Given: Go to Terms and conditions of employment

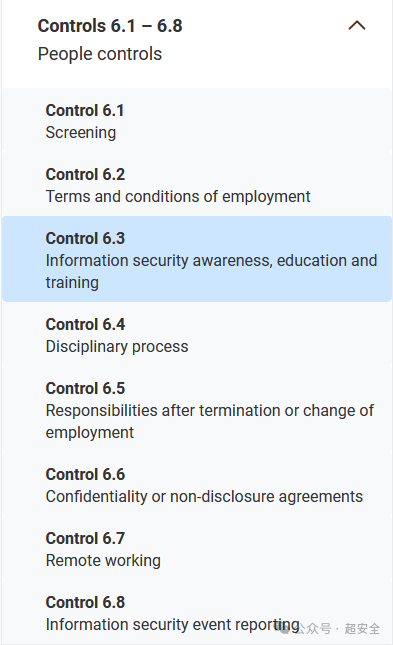Looking at the screenshot, I should tap(178, 197).
